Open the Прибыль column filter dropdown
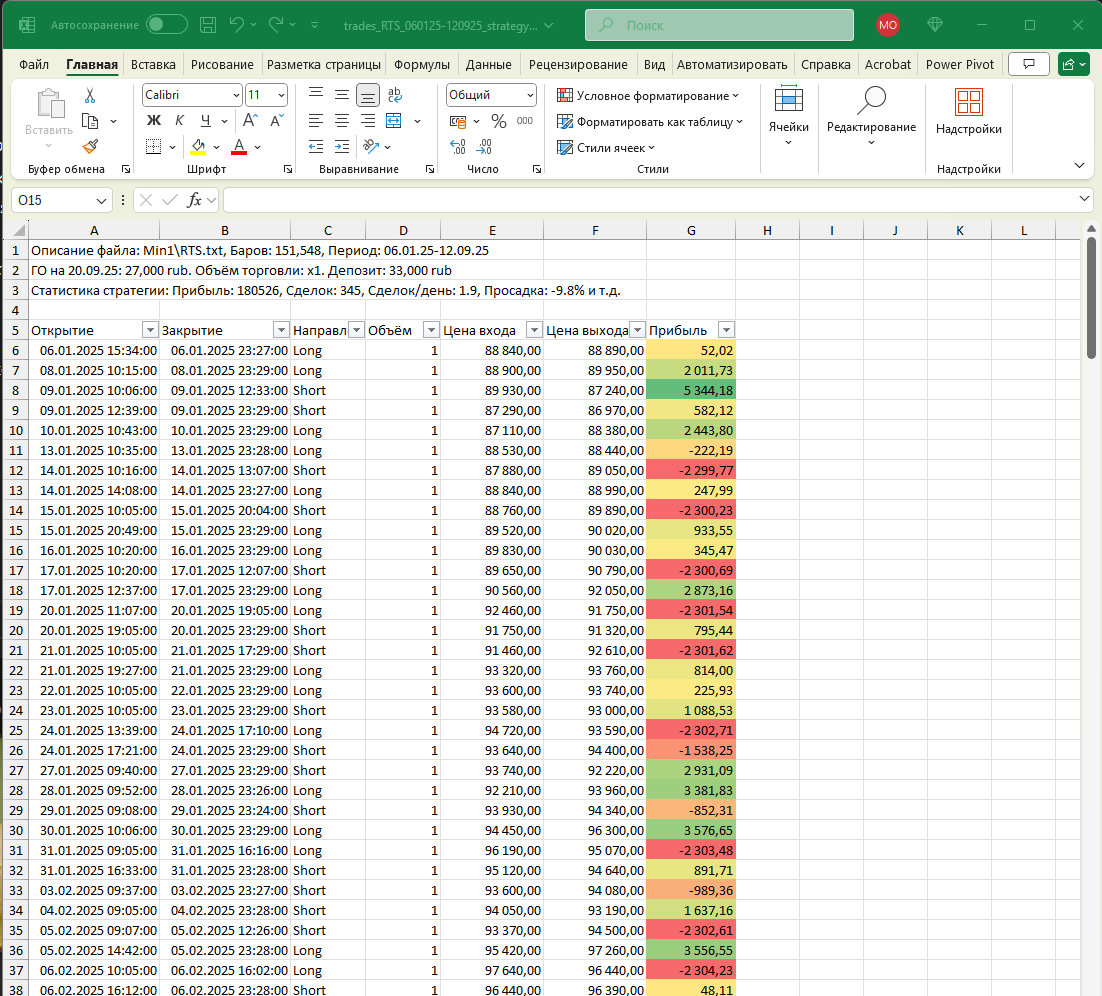The width and height of the screenshot is (1102, 996). point(726,331)
